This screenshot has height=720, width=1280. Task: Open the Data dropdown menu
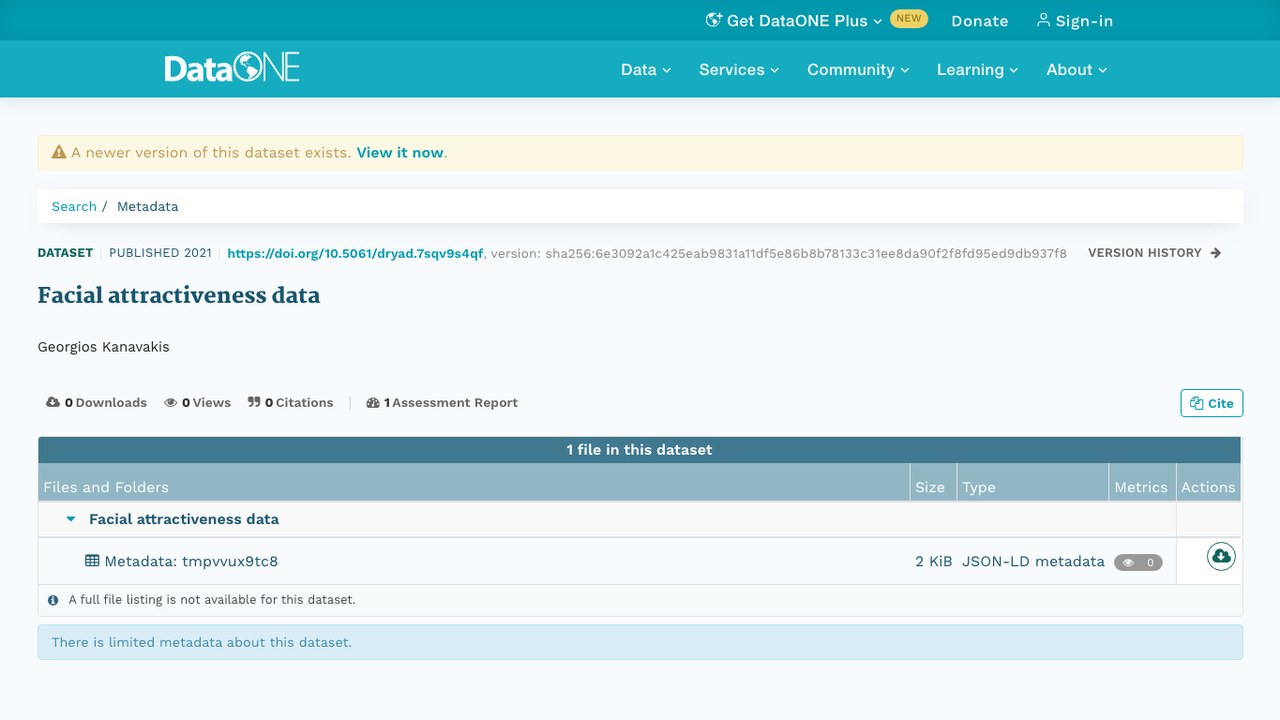[646, 69]
